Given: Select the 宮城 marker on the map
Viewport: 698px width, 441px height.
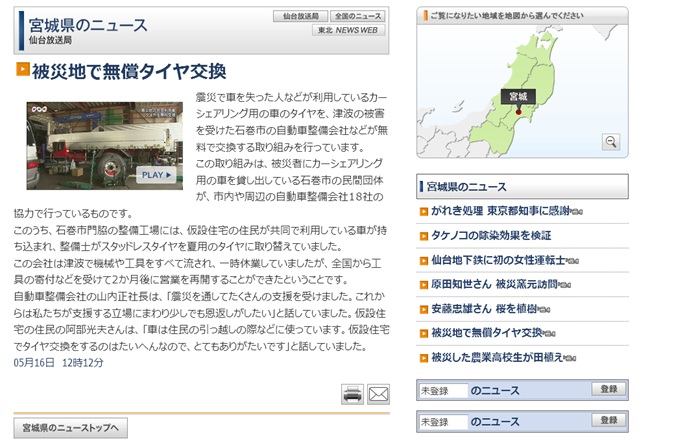Looking at the screenshot, I should 519,112.
